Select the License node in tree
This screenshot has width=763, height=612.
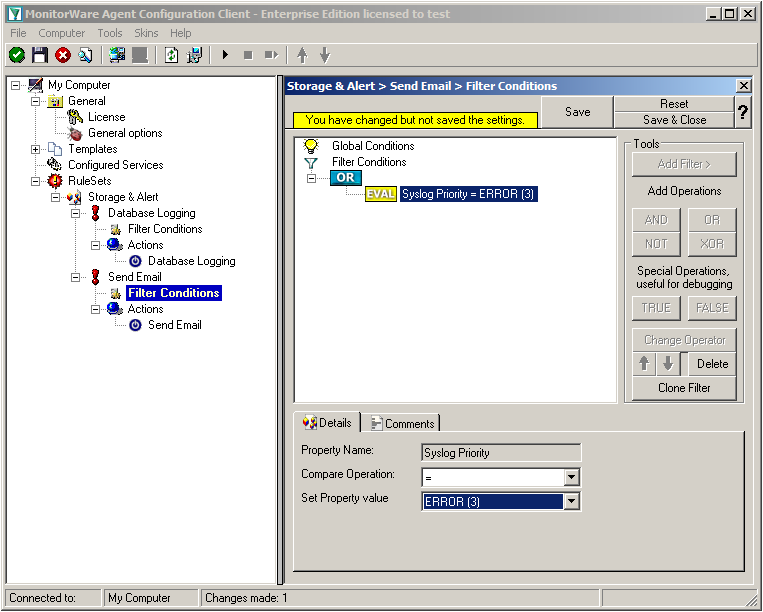click(x=107, y=117)
